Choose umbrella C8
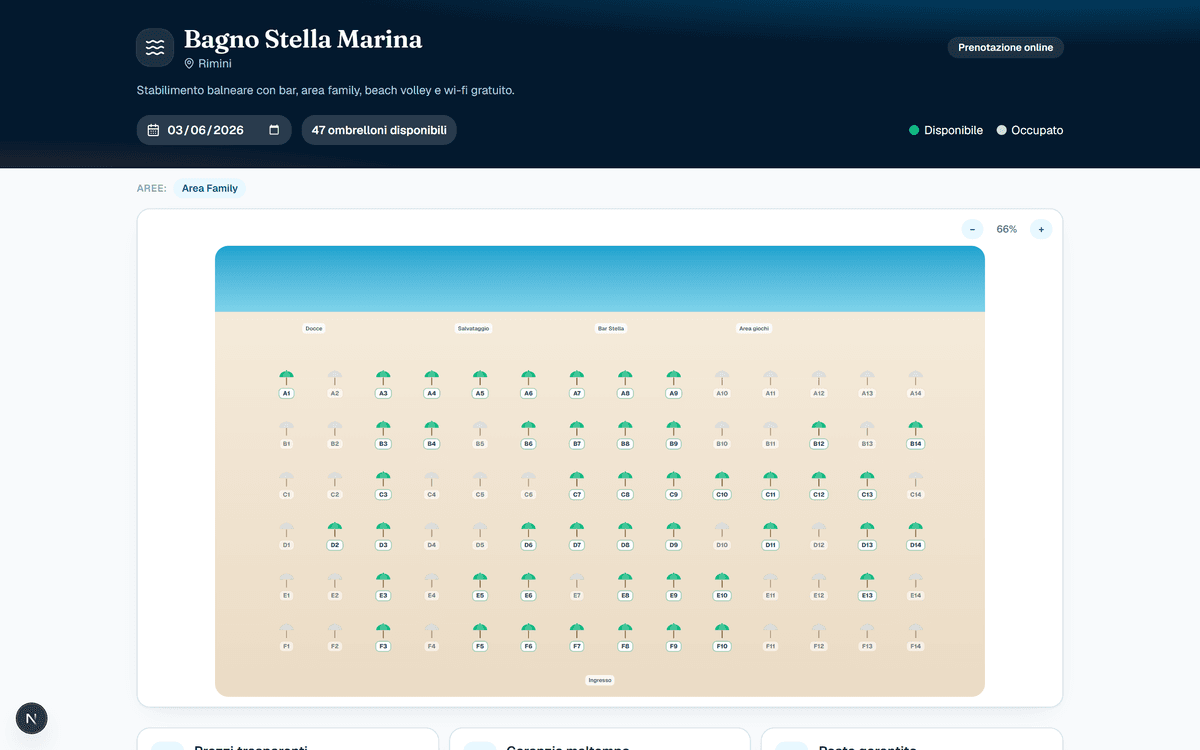 625,485
